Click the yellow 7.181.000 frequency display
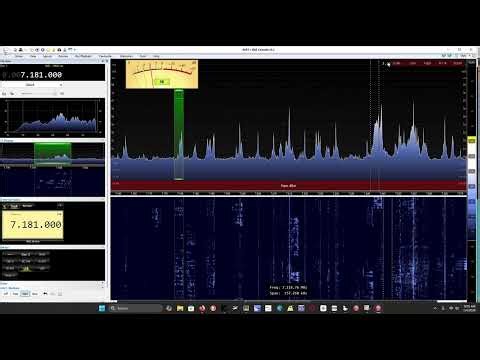Viewport: 480px width, 360px height. 33,224
